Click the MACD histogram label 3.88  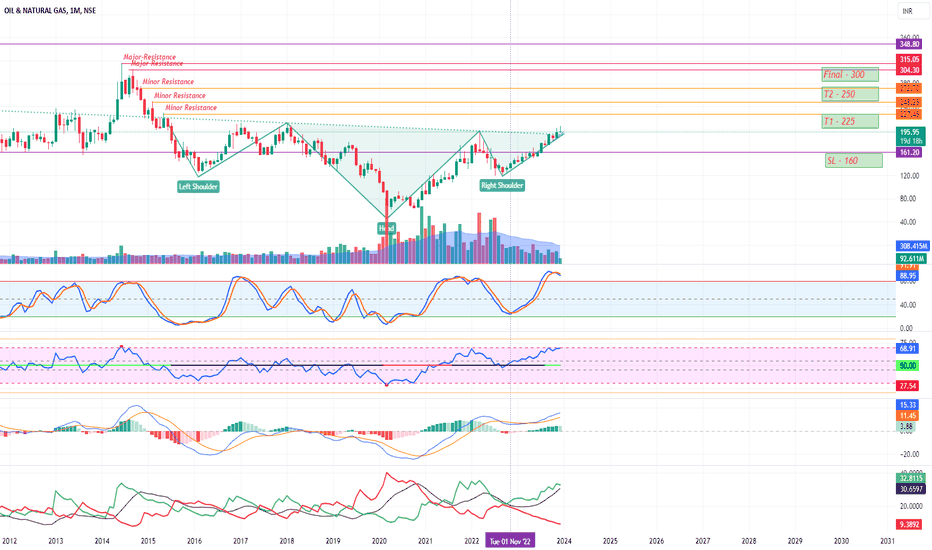coord(906,426)
